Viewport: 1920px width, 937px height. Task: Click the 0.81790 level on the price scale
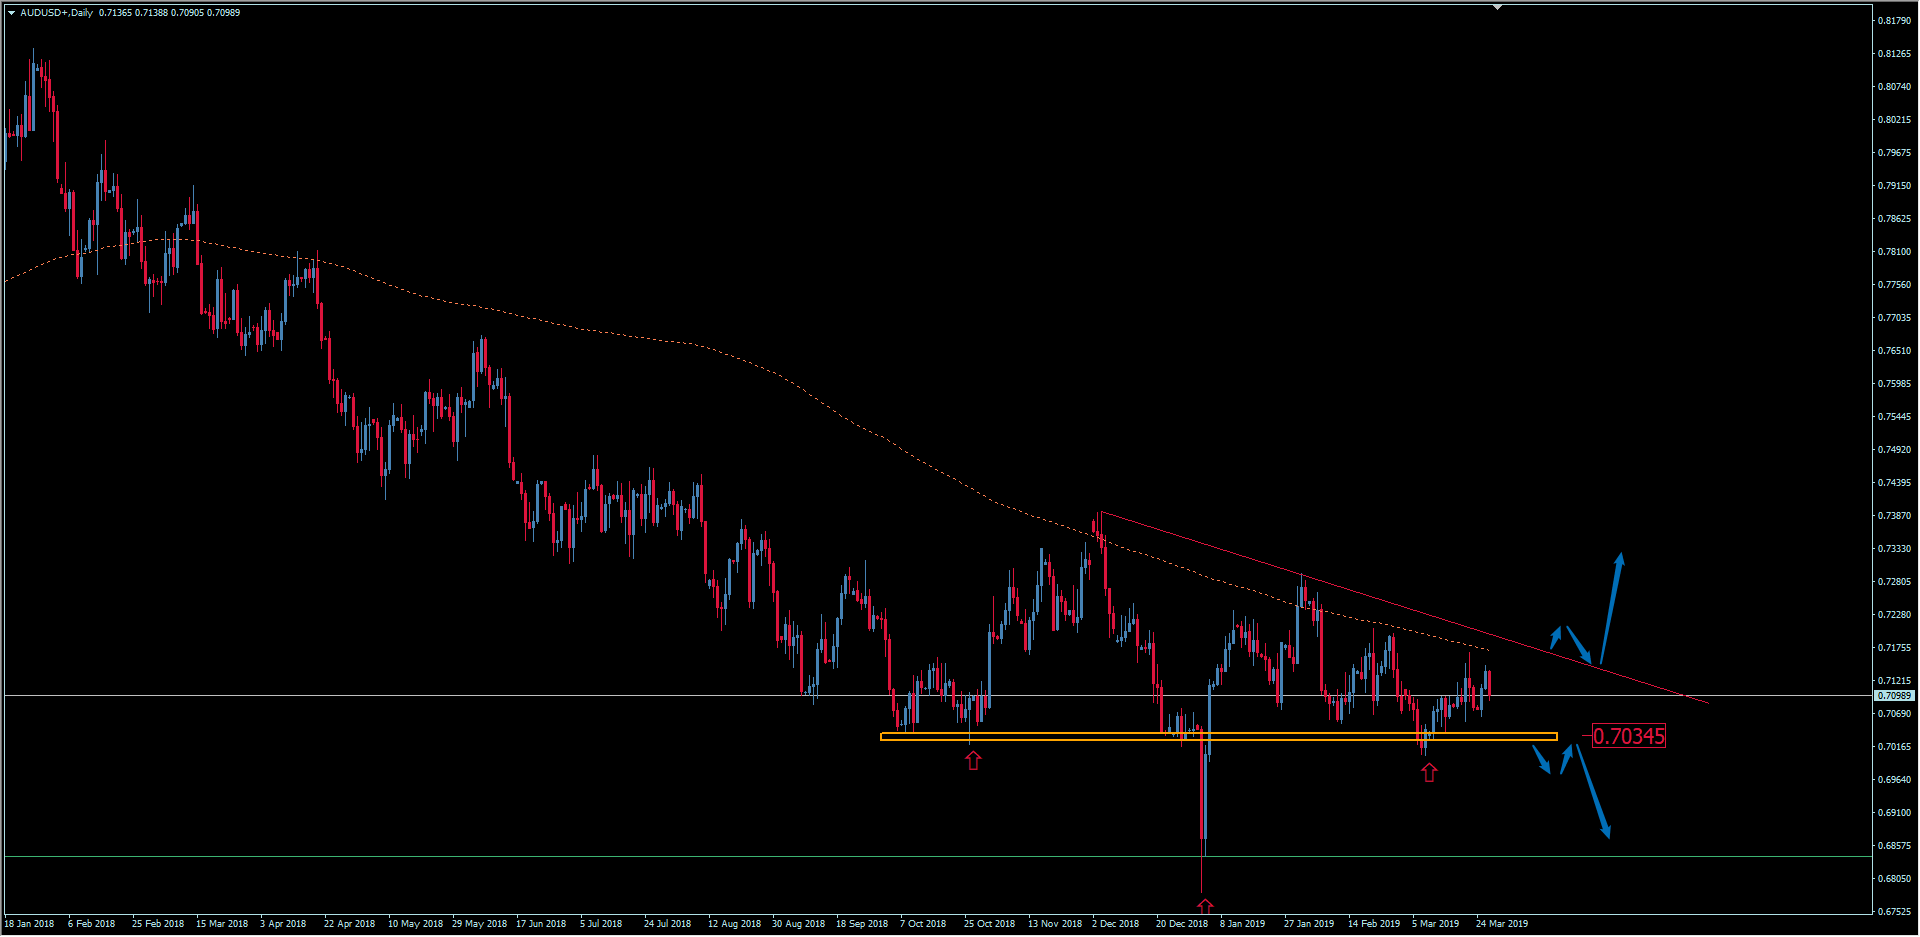[1893, 20]
